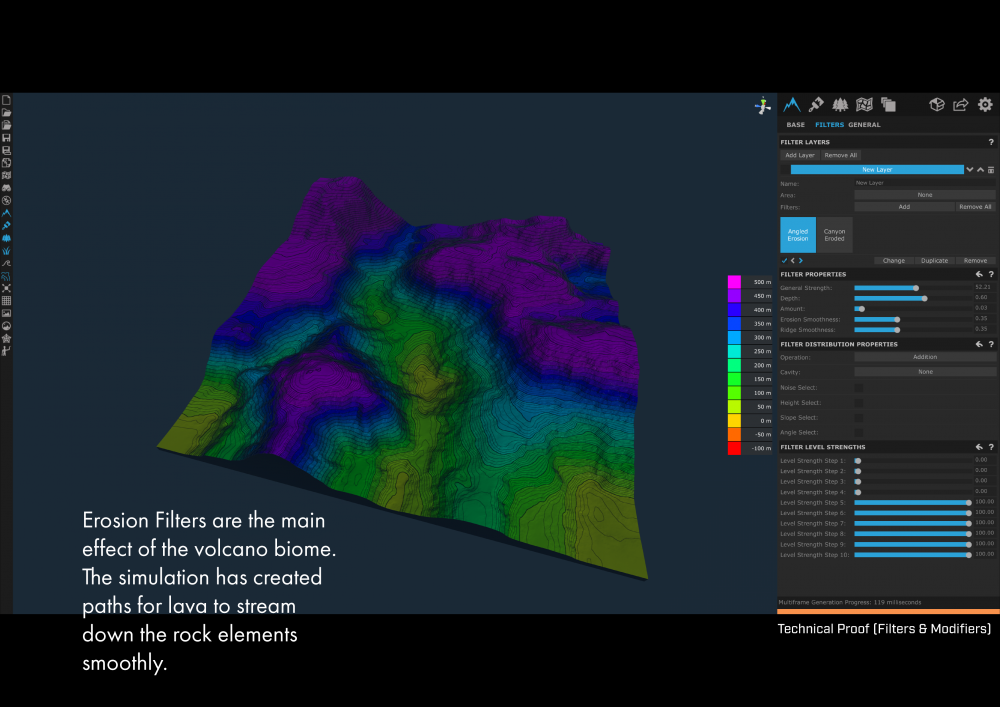Open the Operation dropdown showing Addition
The image size is (1000, 707).
point(924,357)
